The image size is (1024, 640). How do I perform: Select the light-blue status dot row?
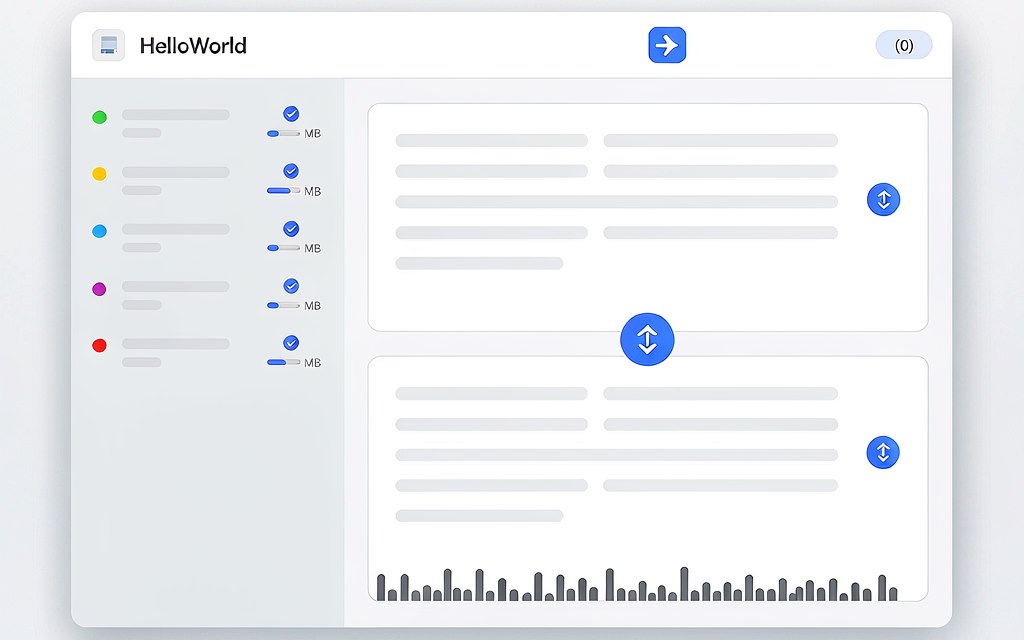(206, 238)
